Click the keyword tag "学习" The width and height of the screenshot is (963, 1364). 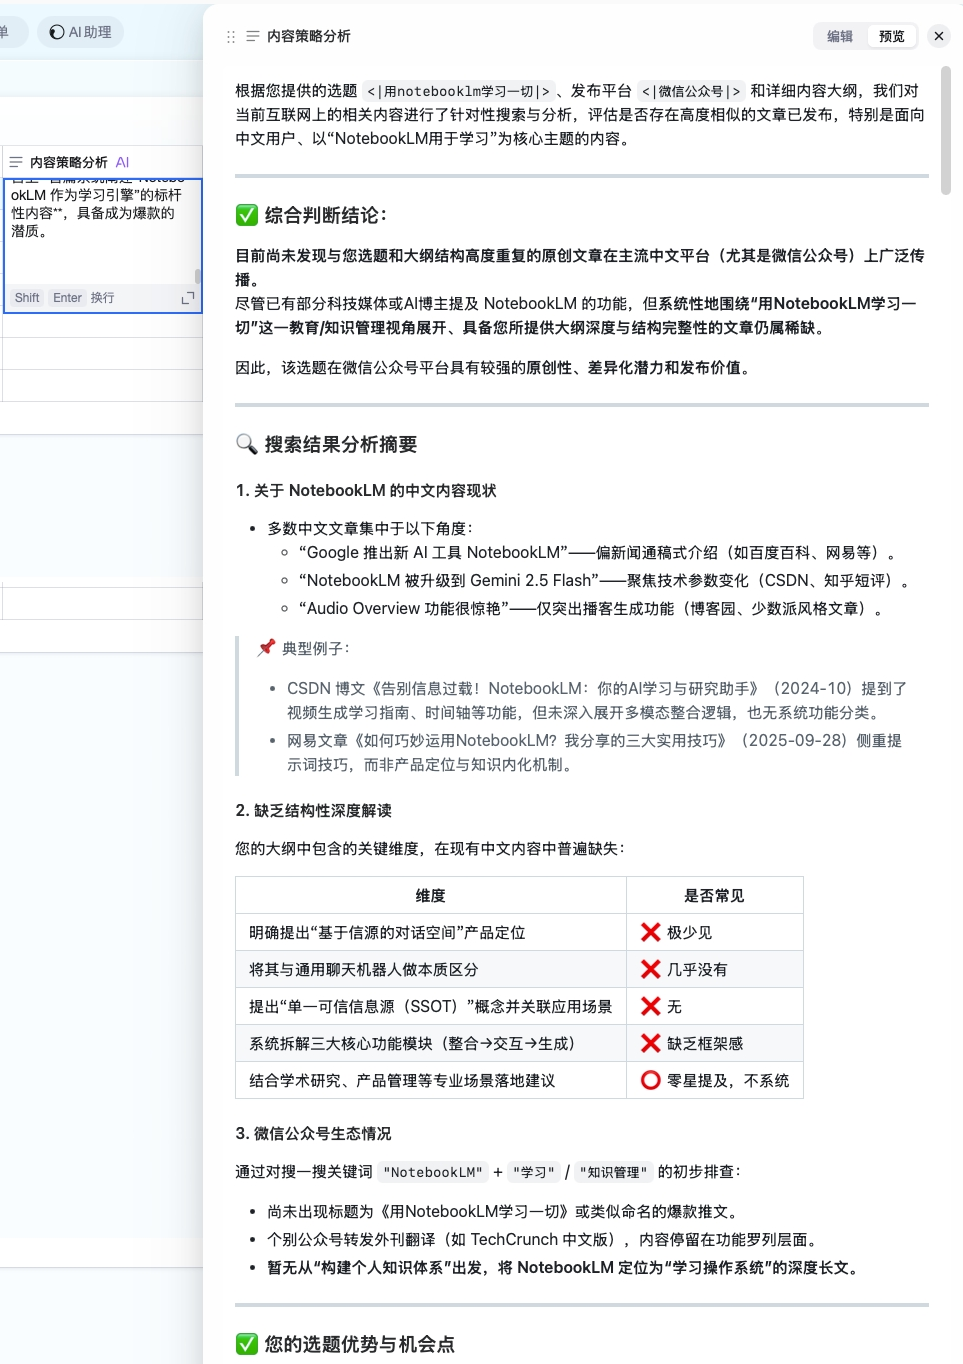click(x=533, y=1172)
